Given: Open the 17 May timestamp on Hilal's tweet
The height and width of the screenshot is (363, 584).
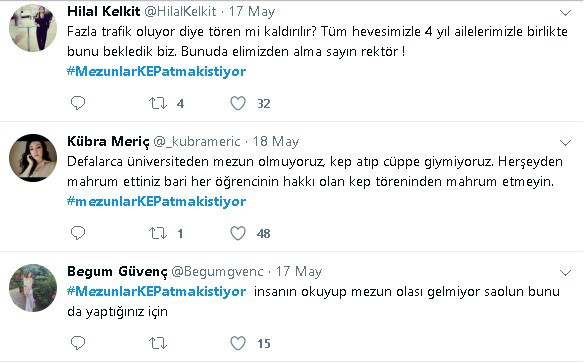Looking at the screenshot, I should coord(252,12).
